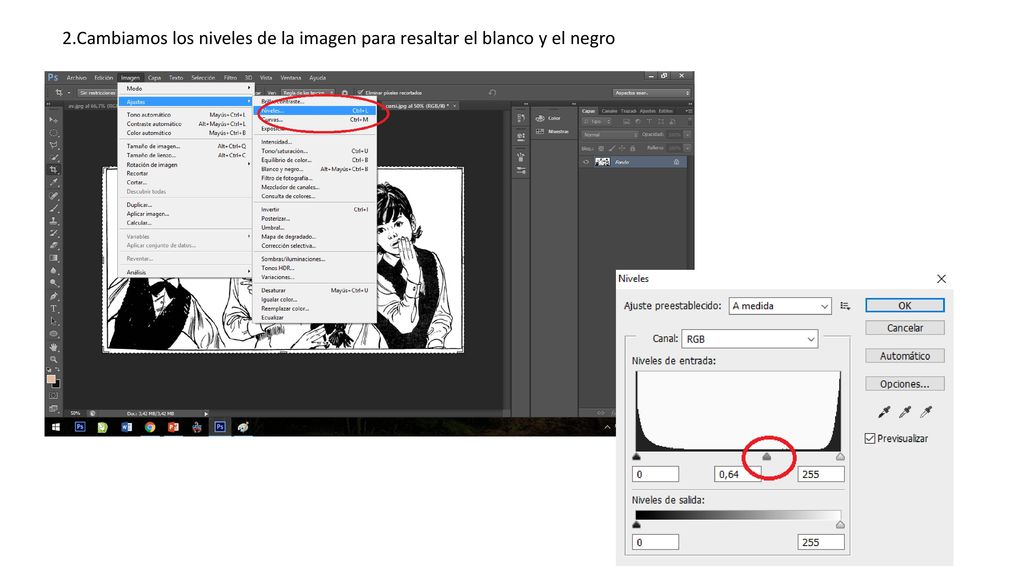Click the output levels 255 field

[x=821, y=542]
